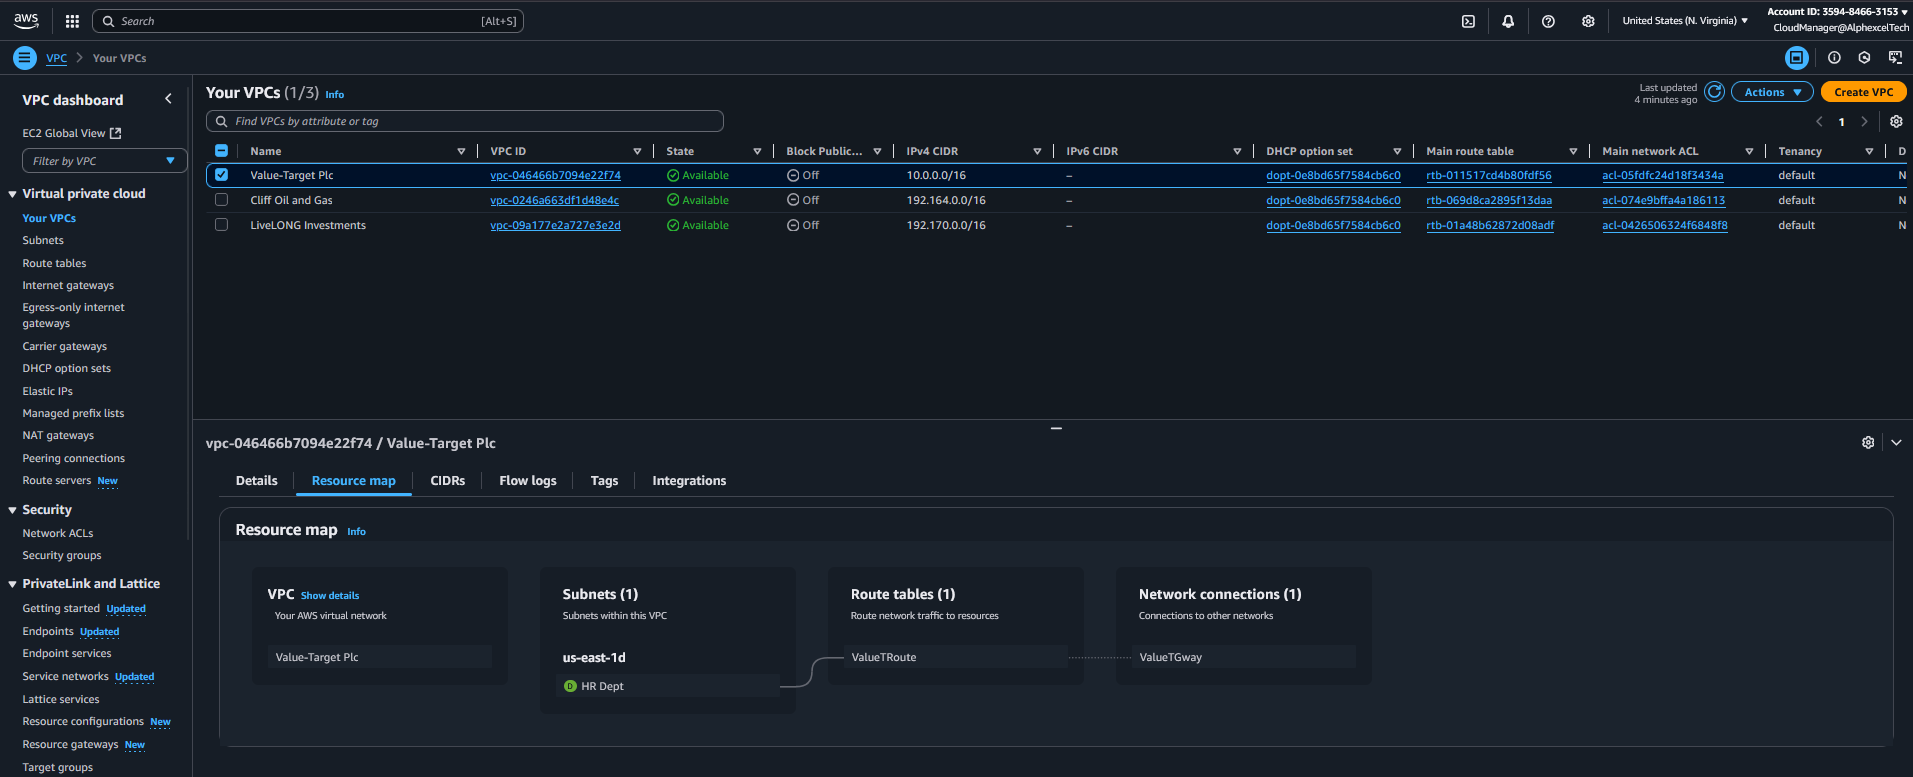Open VPC ID vpc-046466b7094e22f74 link
Image resolution: width=1913 pixels, height=777 pixels.
click(x=555, y=175)
